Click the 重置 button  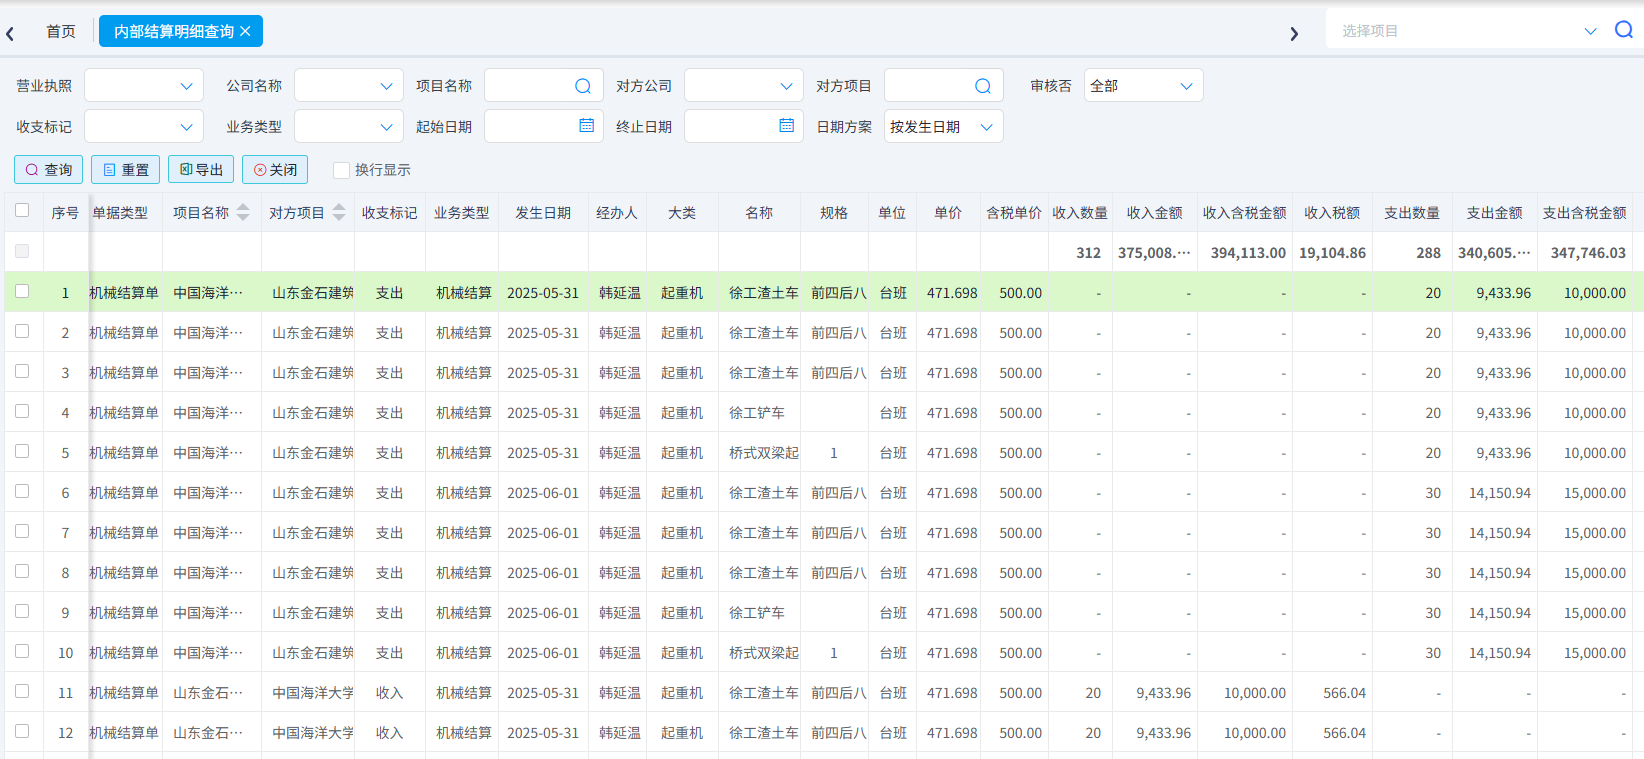point(125,169)
